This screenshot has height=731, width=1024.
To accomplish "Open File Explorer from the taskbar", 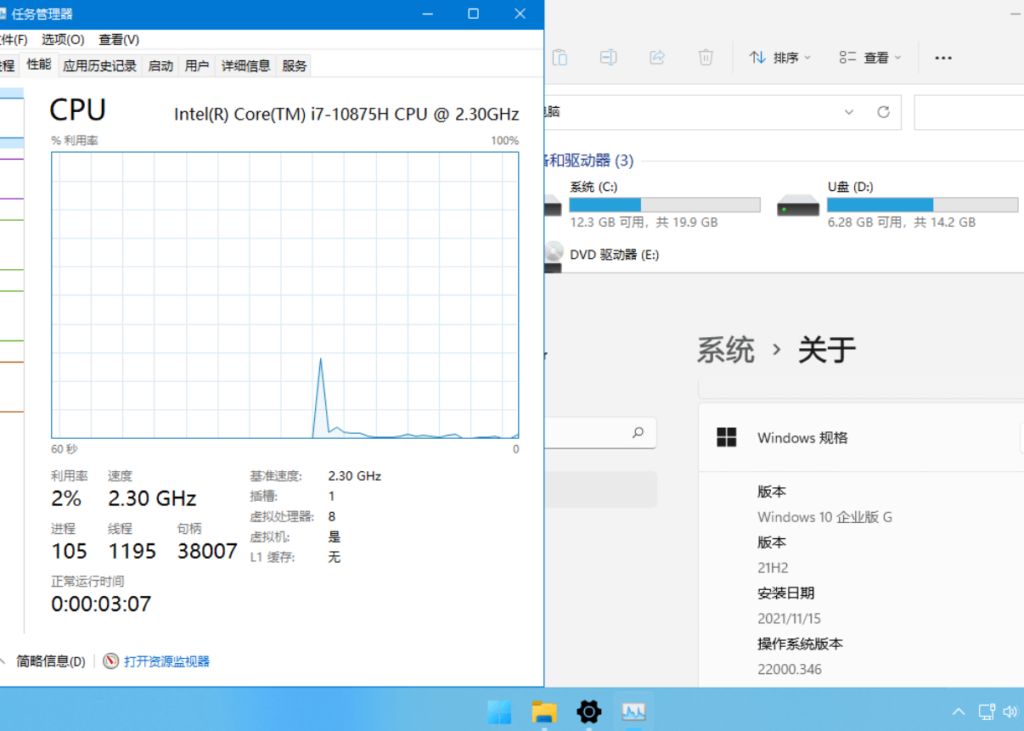I will 544,711.
